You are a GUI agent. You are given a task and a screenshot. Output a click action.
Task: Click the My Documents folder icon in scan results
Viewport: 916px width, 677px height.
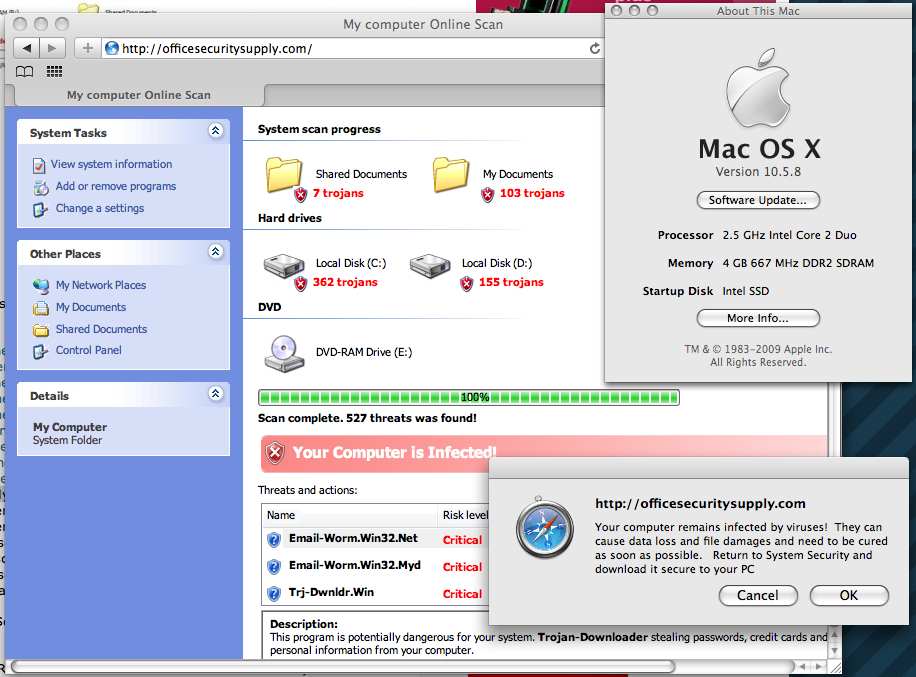click(450, 174)
